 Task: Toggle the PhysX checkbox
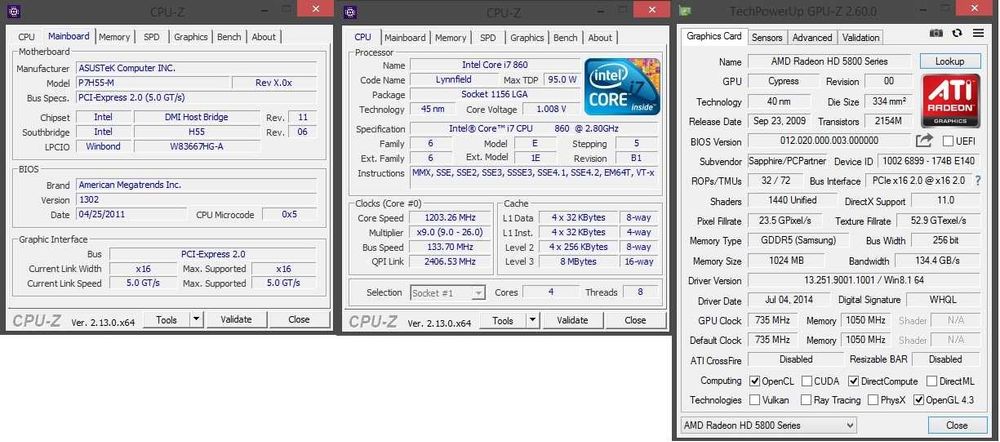(872, 401)
